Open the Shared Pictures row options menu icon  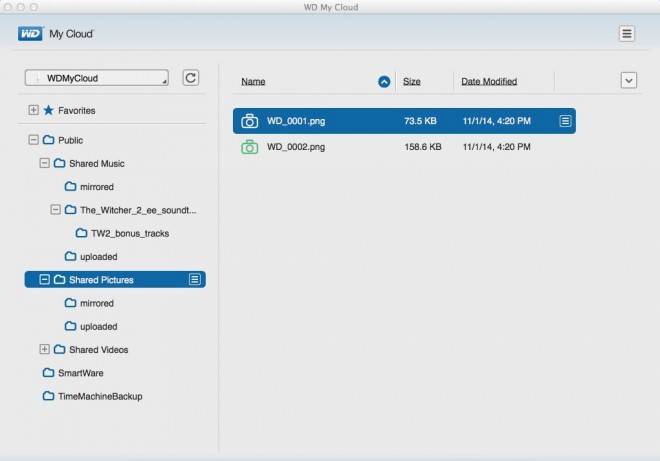[x=194, y=280]
